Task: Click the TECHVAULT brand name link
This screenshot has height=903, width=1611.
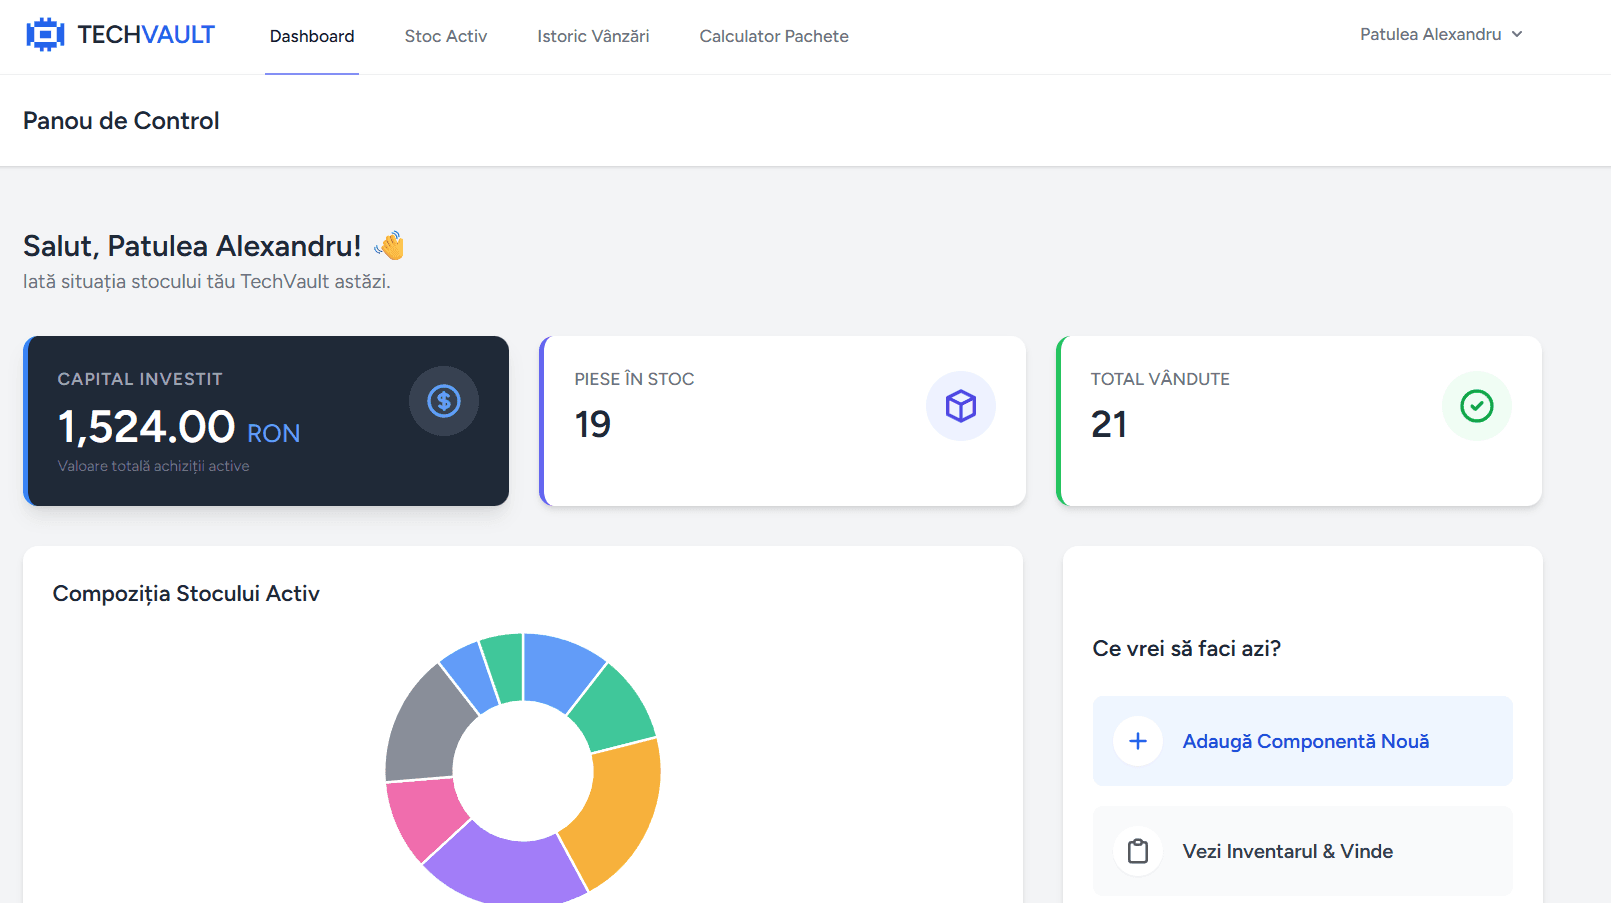Action: click(x=146, y=35)
